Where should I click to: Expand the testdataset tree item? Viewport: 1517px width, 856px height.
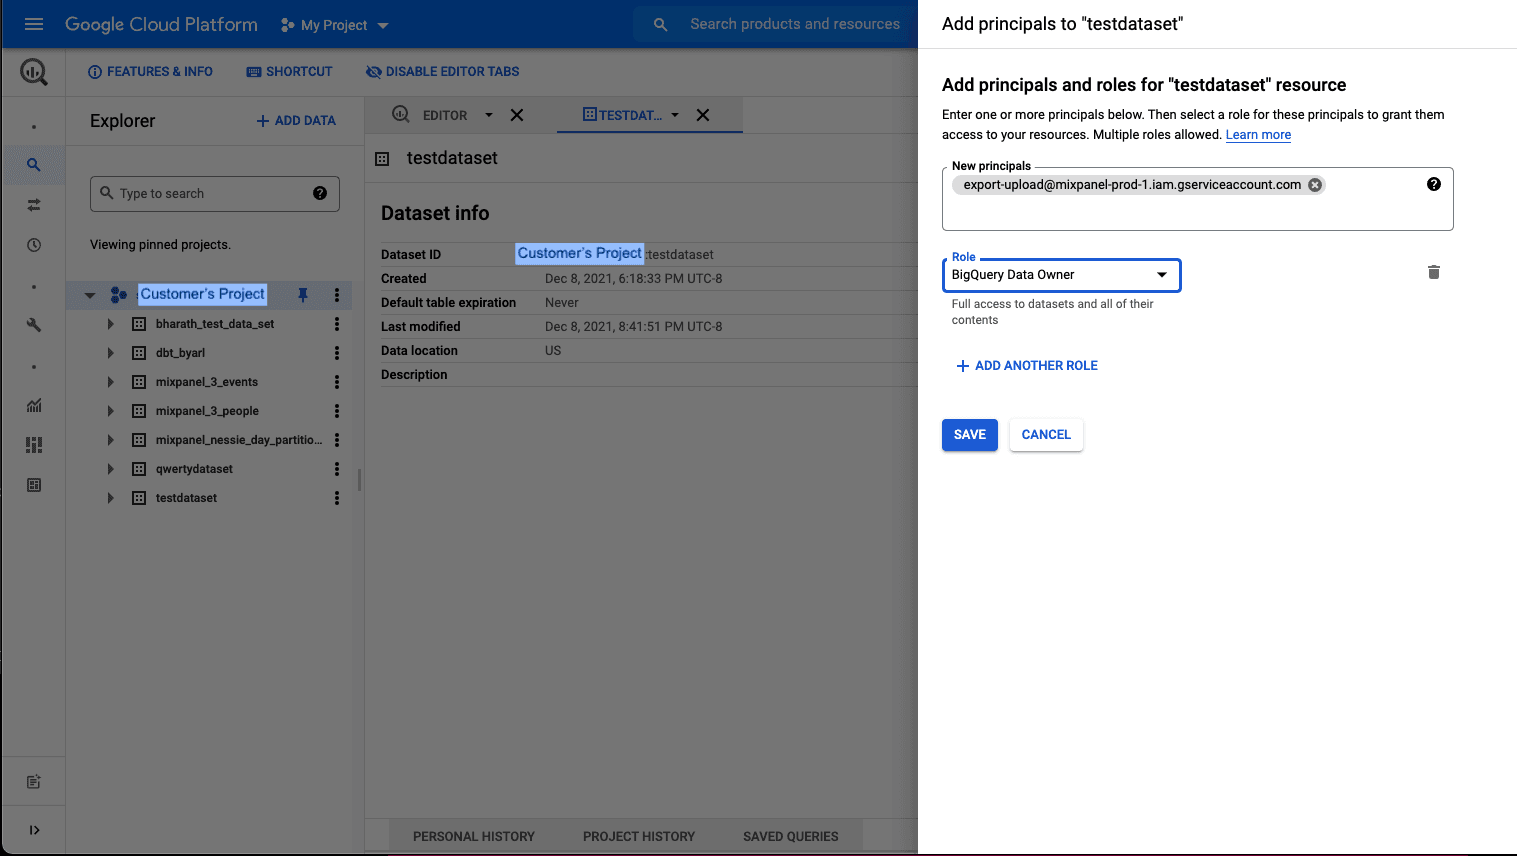[x=110, y=497]
